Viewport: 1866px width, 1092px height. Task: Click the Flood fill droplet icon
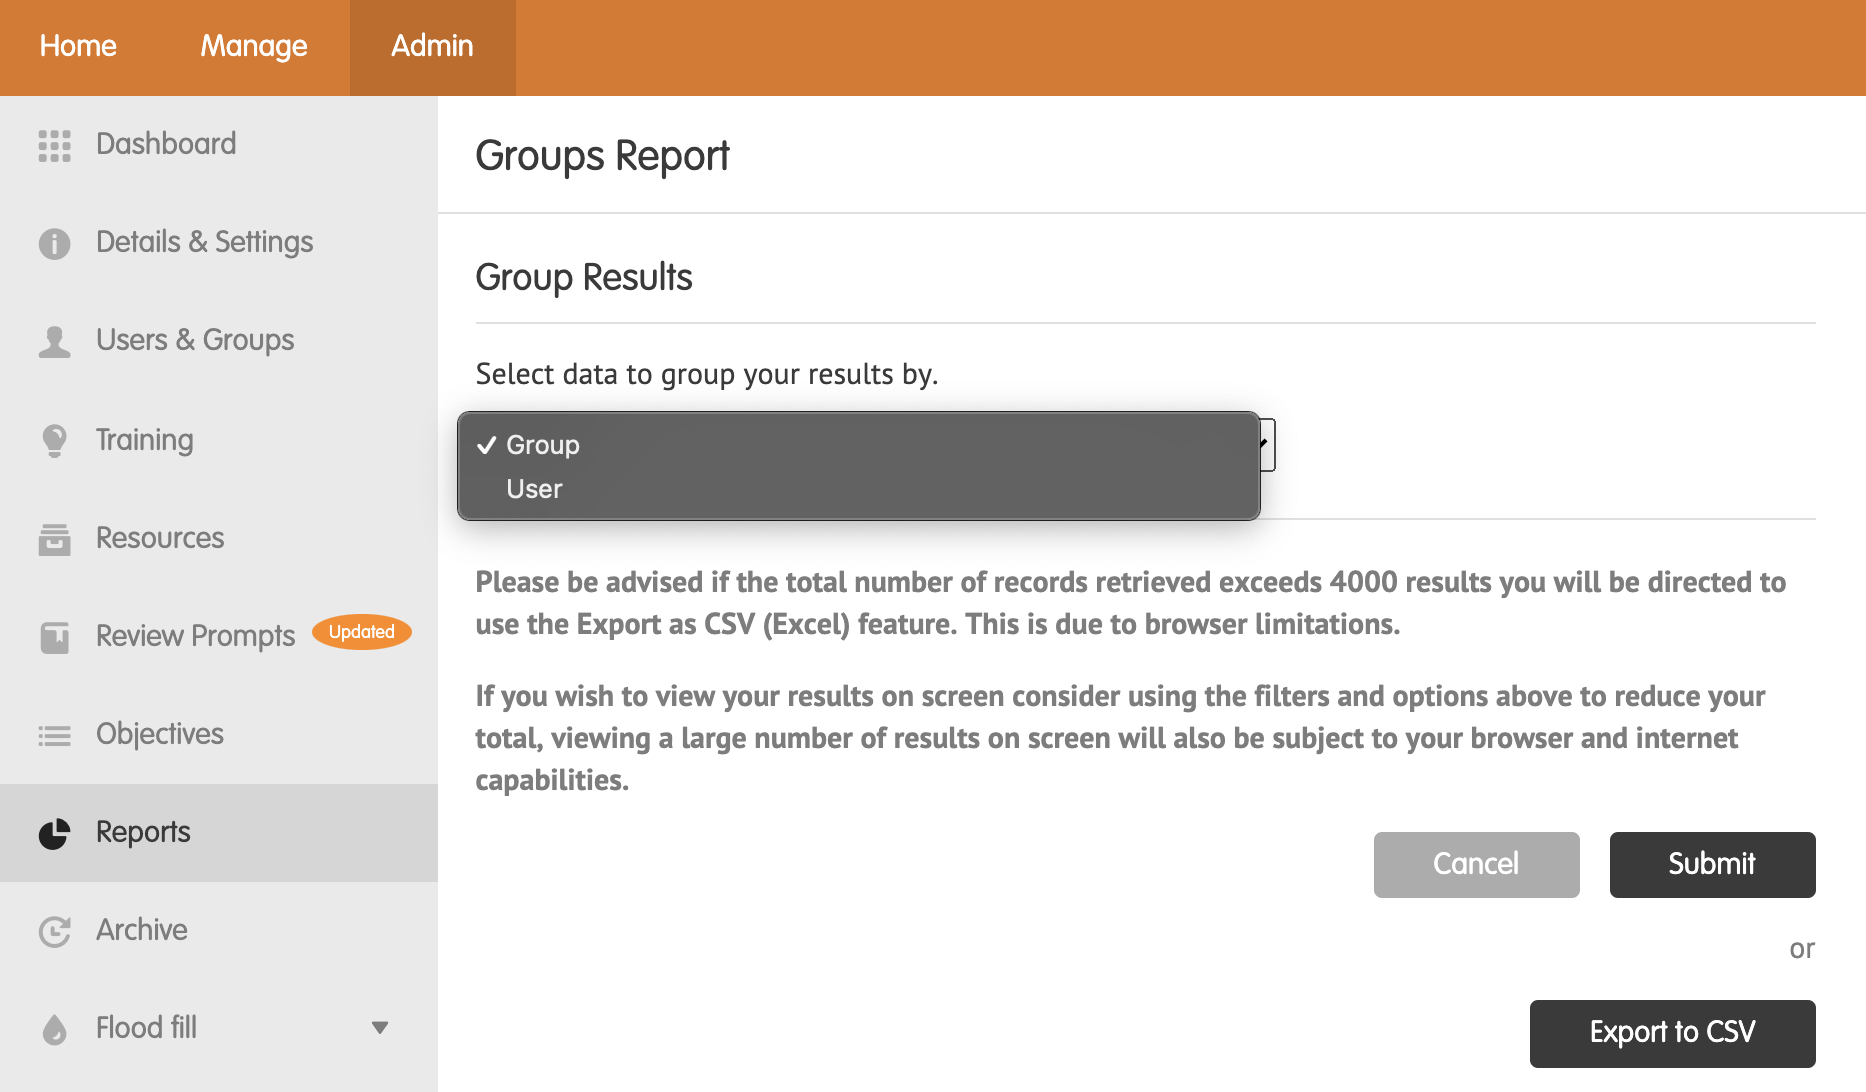pyautogui.click(x=54, y=1029)
